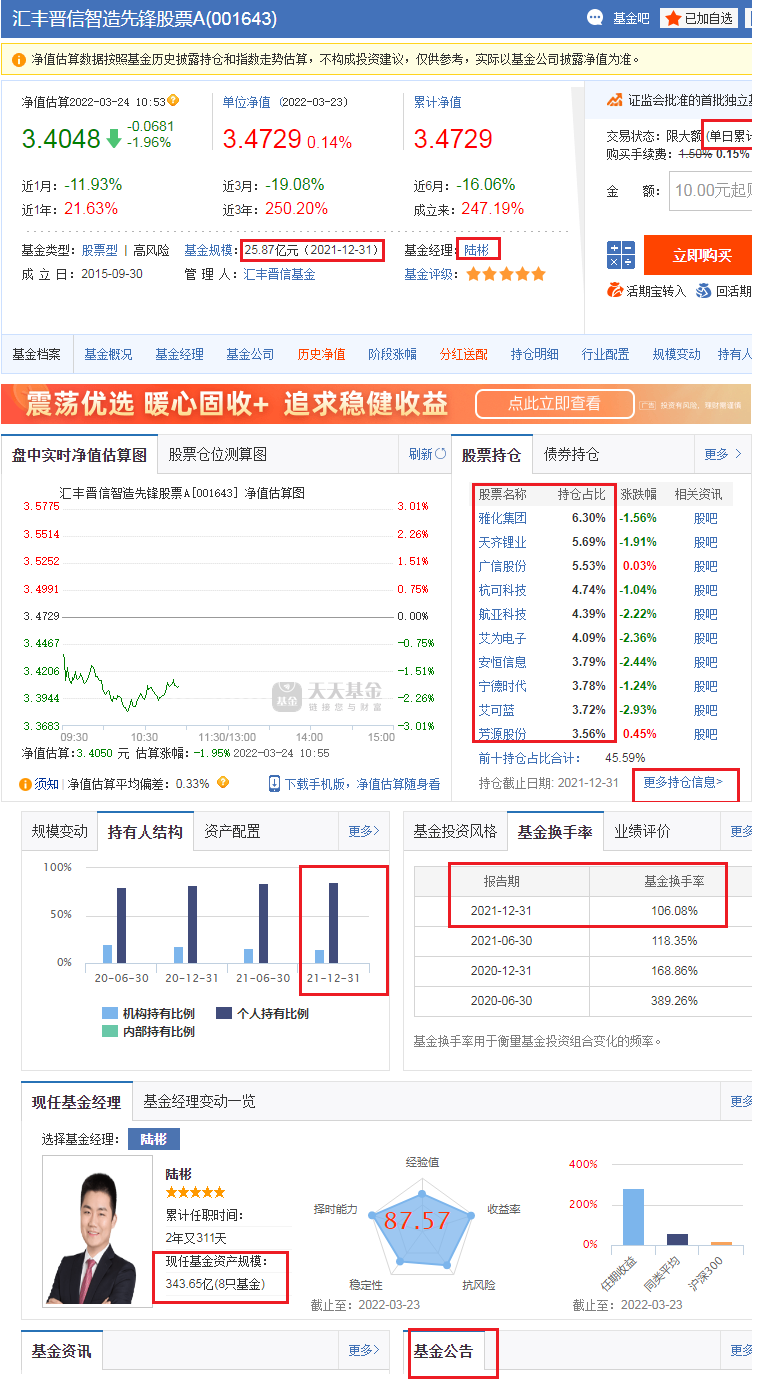Click the 立即购买 button
This screenshot has width=762, height=1396.
(698, 255)
